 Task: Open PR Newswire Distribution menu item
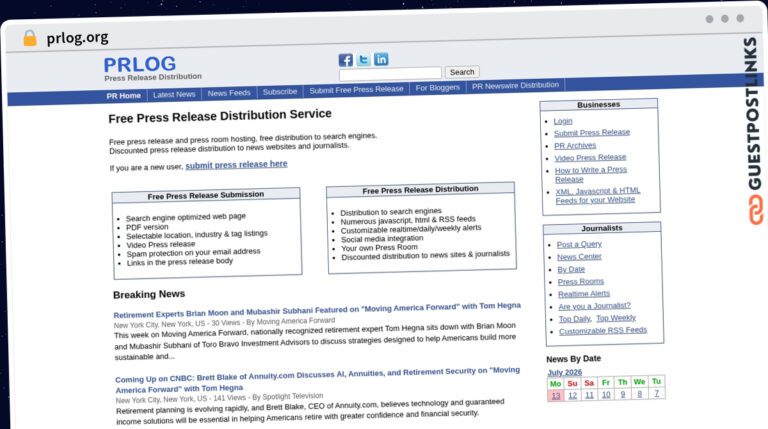pyautogui.click(x=515, y=85)
